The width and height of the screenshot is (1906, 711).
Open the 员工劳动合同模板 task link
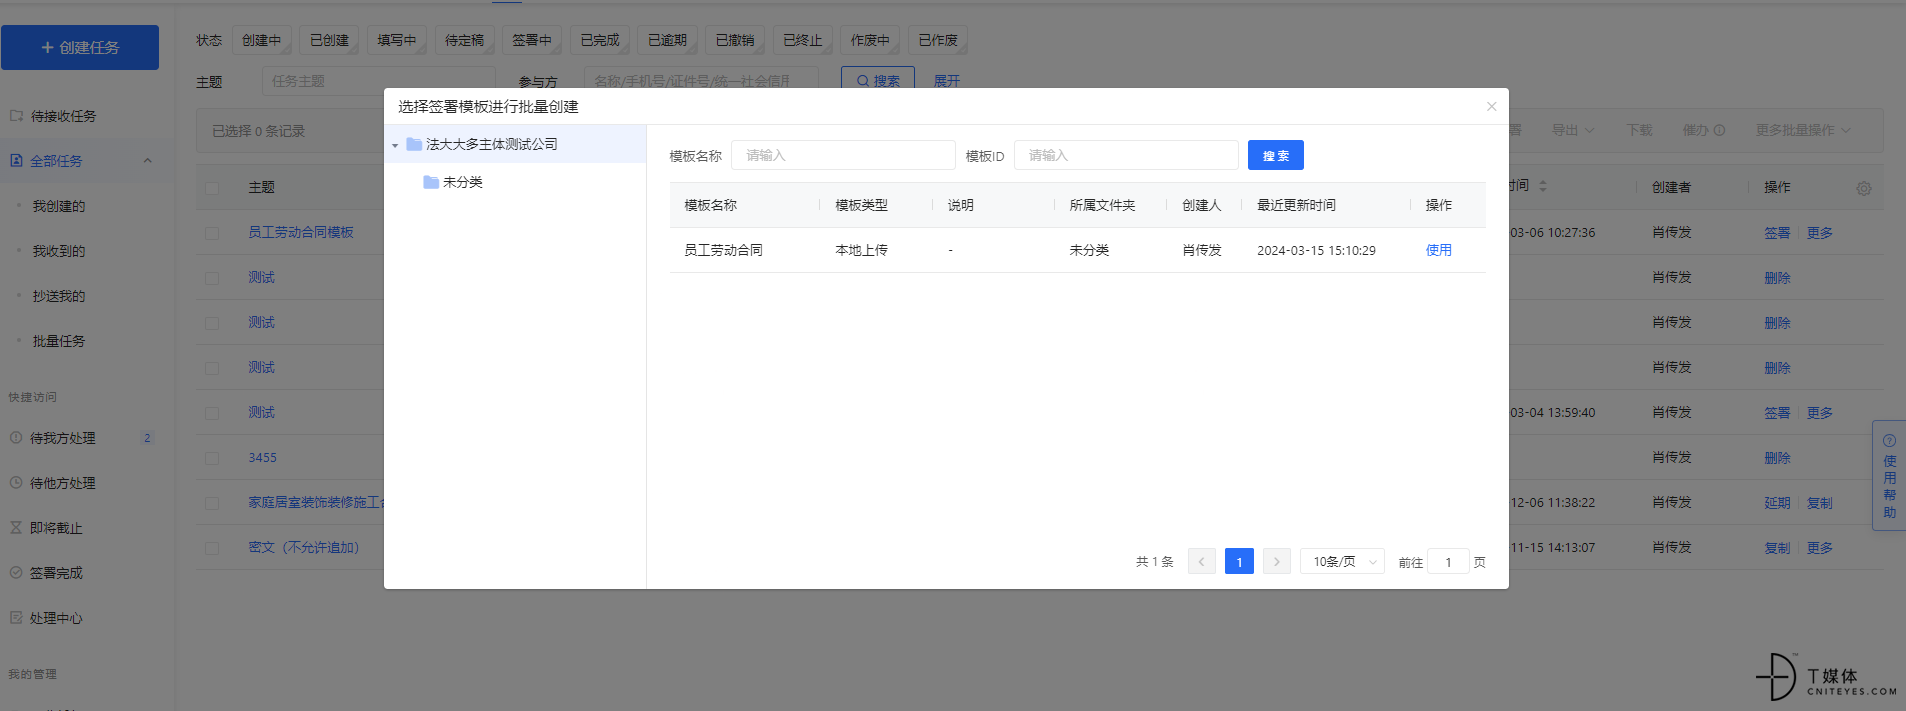(301, 232)
